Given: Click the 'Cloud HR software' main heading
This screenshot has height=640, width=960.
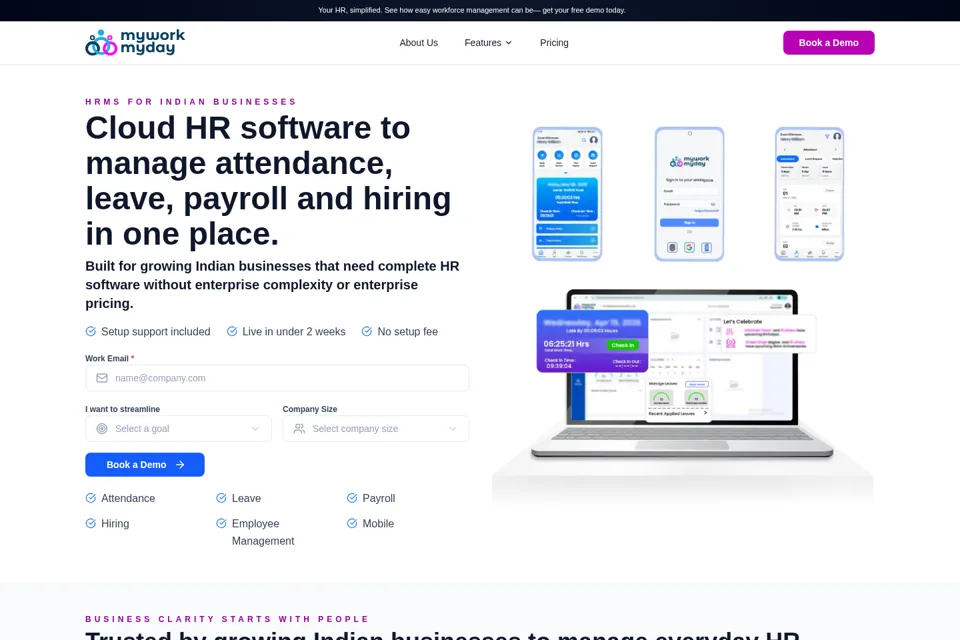Looking at the screenshot, I should click(x=268, y=181).
